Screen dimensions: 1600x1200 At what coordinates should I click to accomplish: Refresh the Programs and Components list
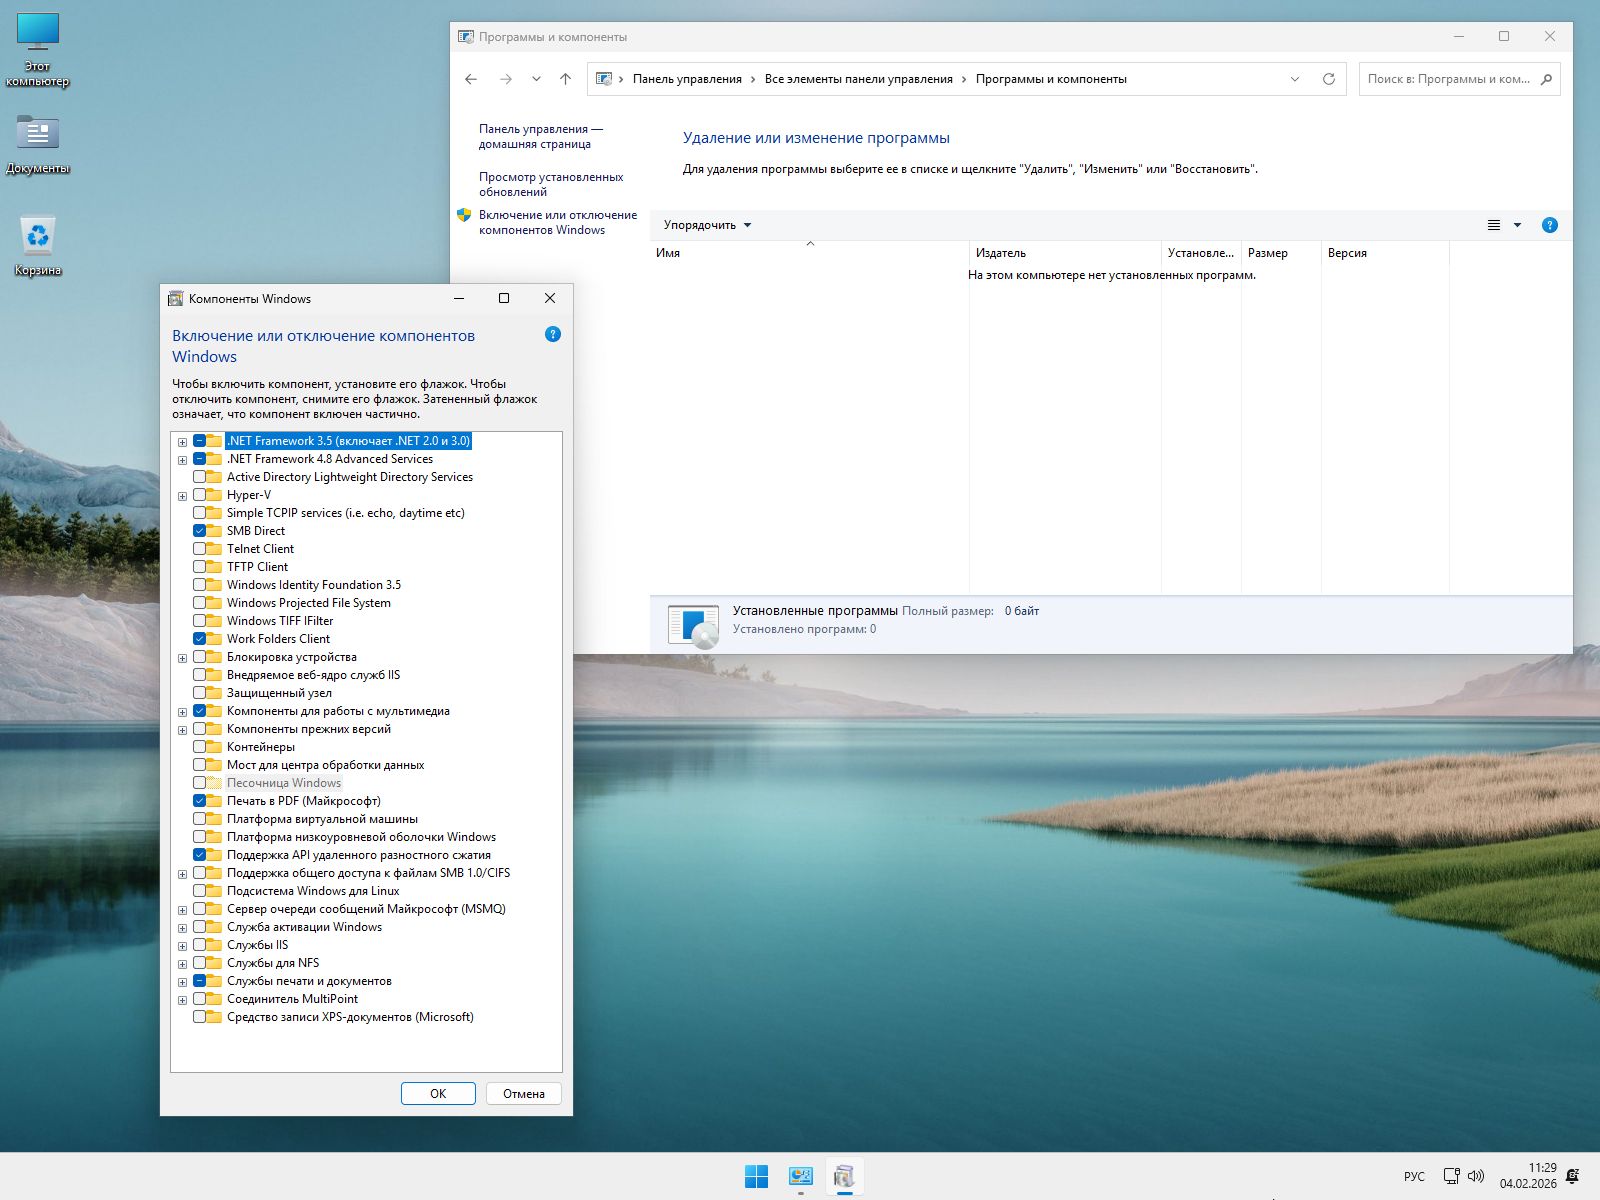pos(1328,79)
